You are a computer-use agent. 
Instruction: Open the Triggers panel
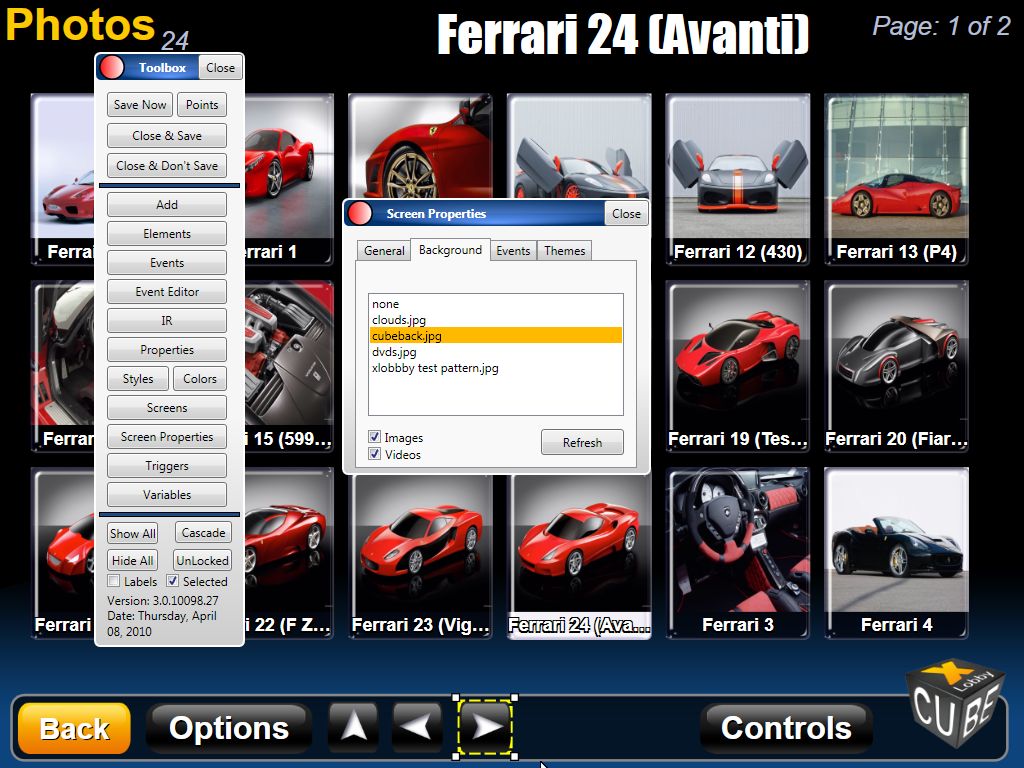click(167, 466)
